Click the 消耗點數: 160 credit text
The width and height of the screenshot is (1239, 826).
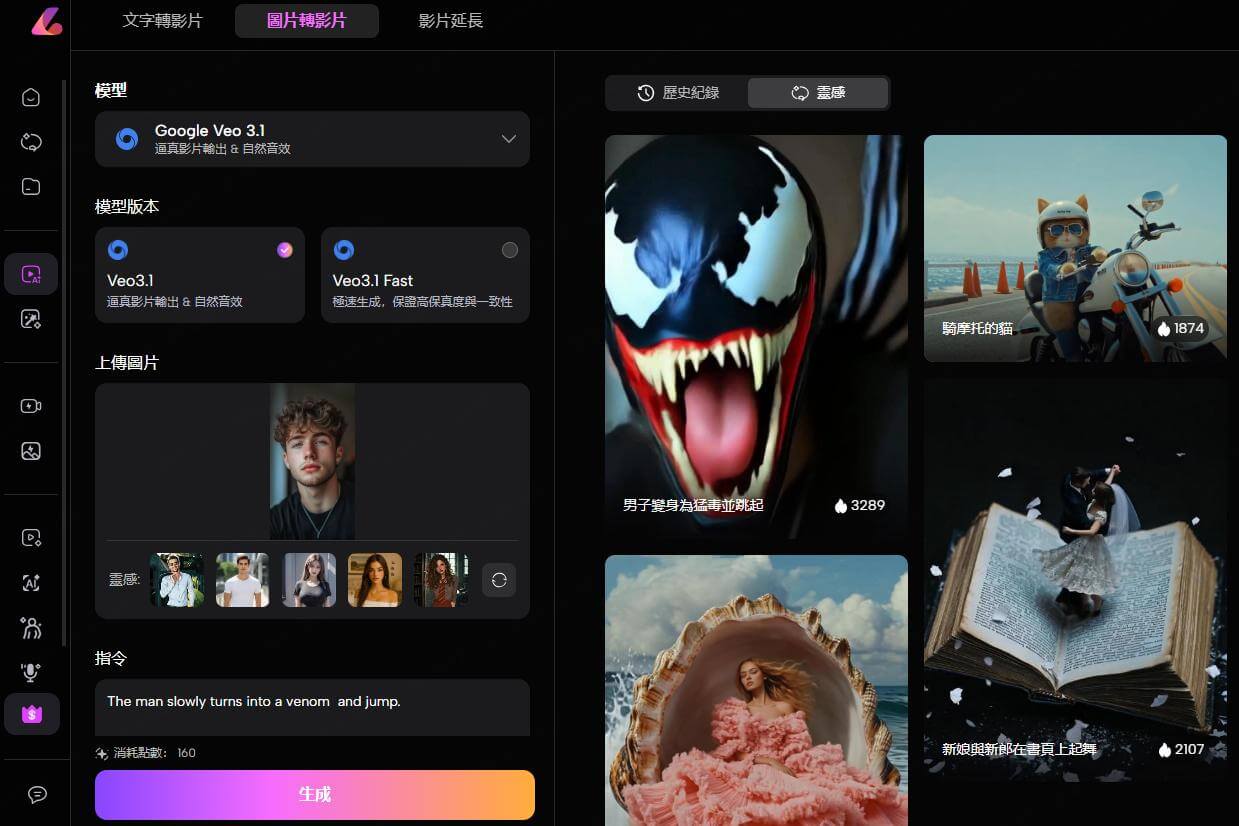pos(155,753)
